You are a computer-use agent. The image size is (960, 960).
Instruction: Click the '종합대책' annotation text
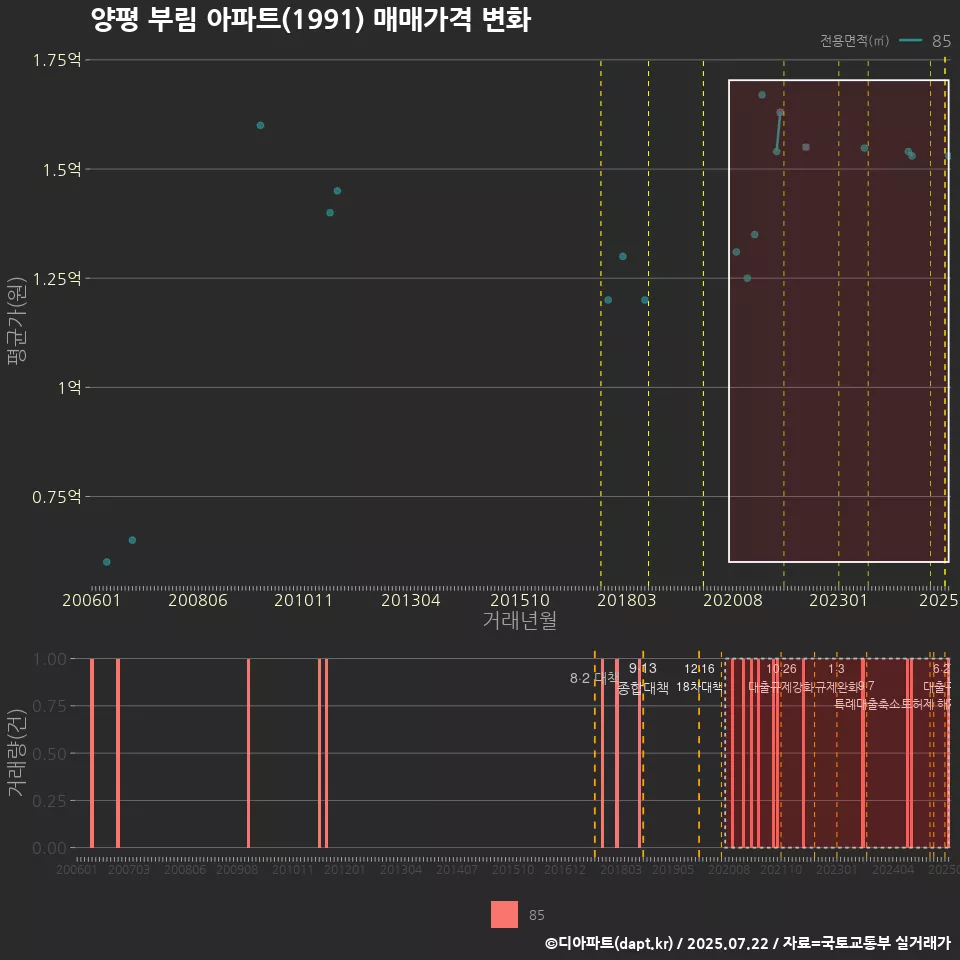pyautogui.click(x=643, y=688)
